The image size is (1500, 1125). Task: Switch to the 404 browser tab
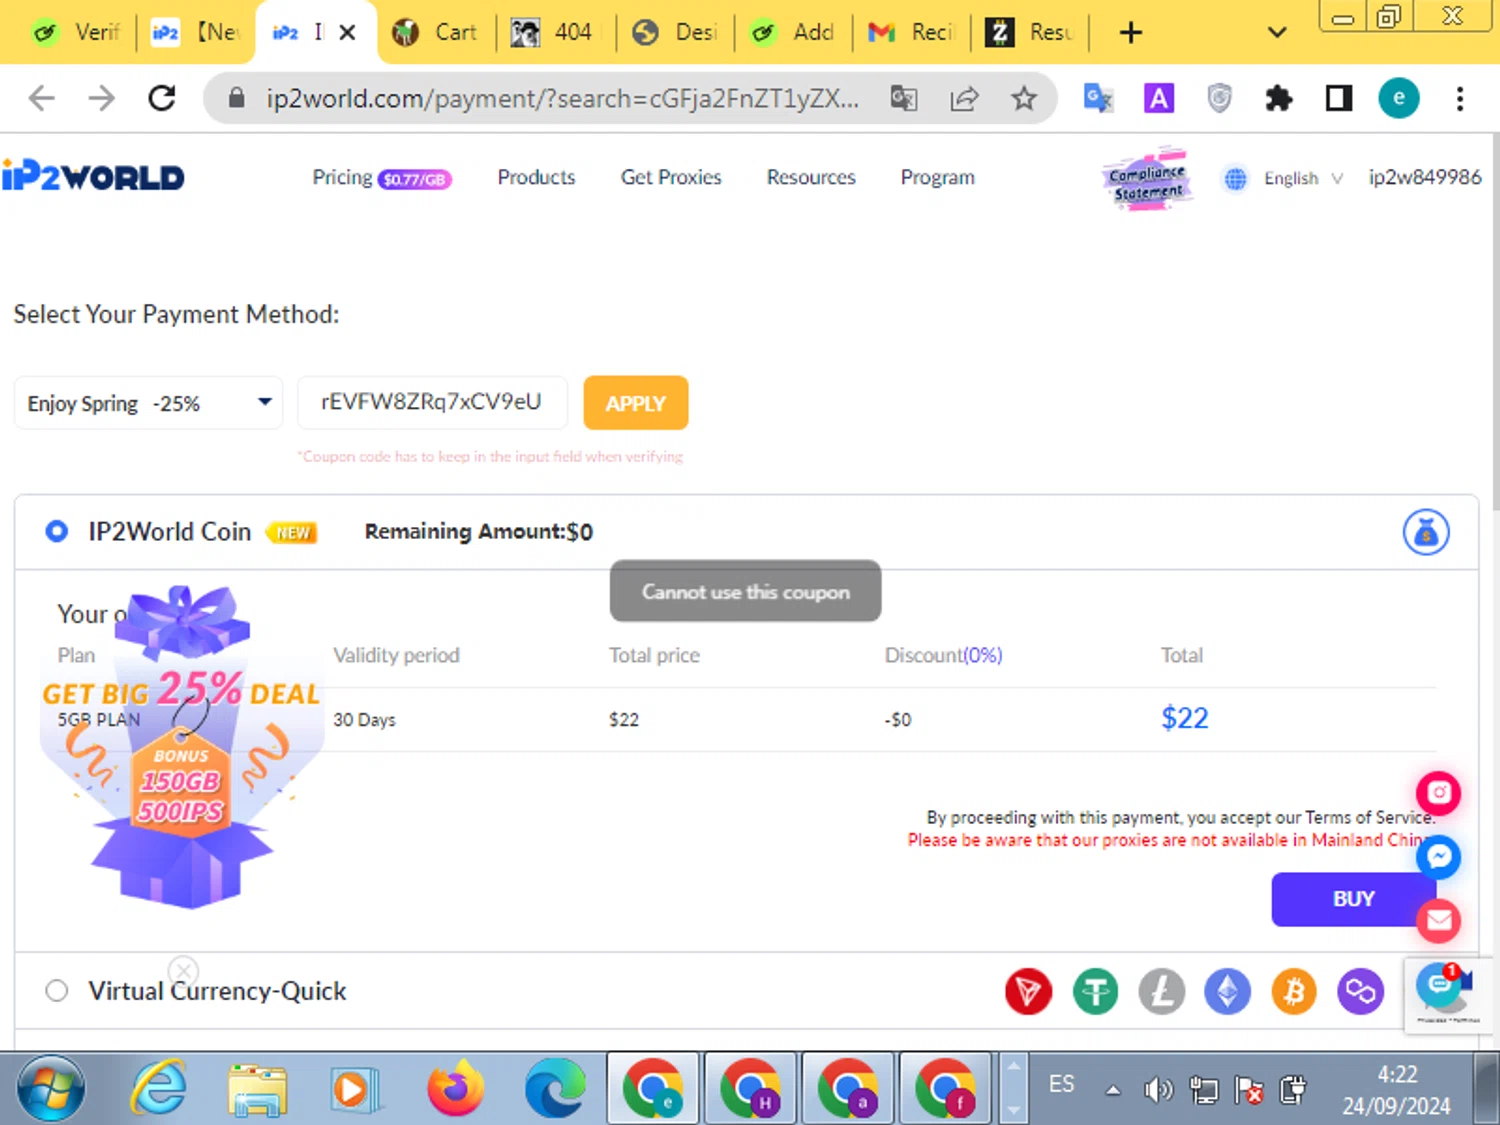click(x=553, y=33)
